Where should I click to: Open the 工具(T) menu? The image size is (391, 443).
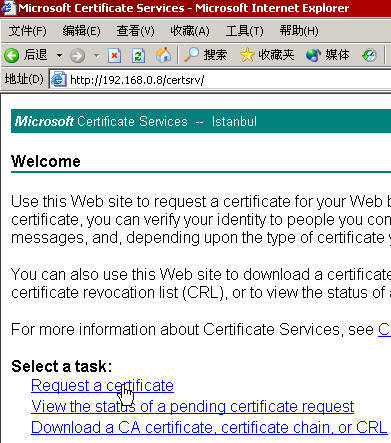click(244, 31)
